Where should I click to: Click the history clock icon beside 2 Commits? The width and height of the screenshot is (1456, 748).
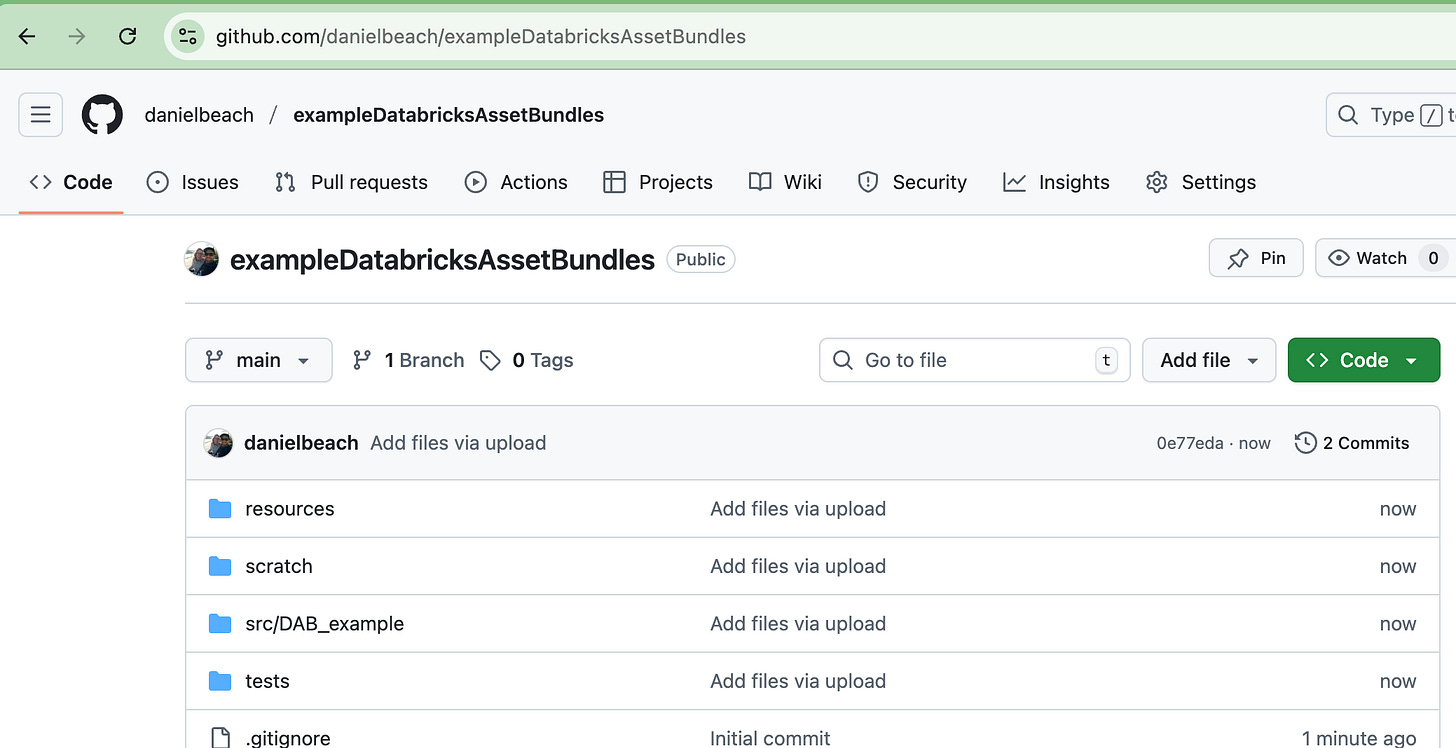point(1305,443)
